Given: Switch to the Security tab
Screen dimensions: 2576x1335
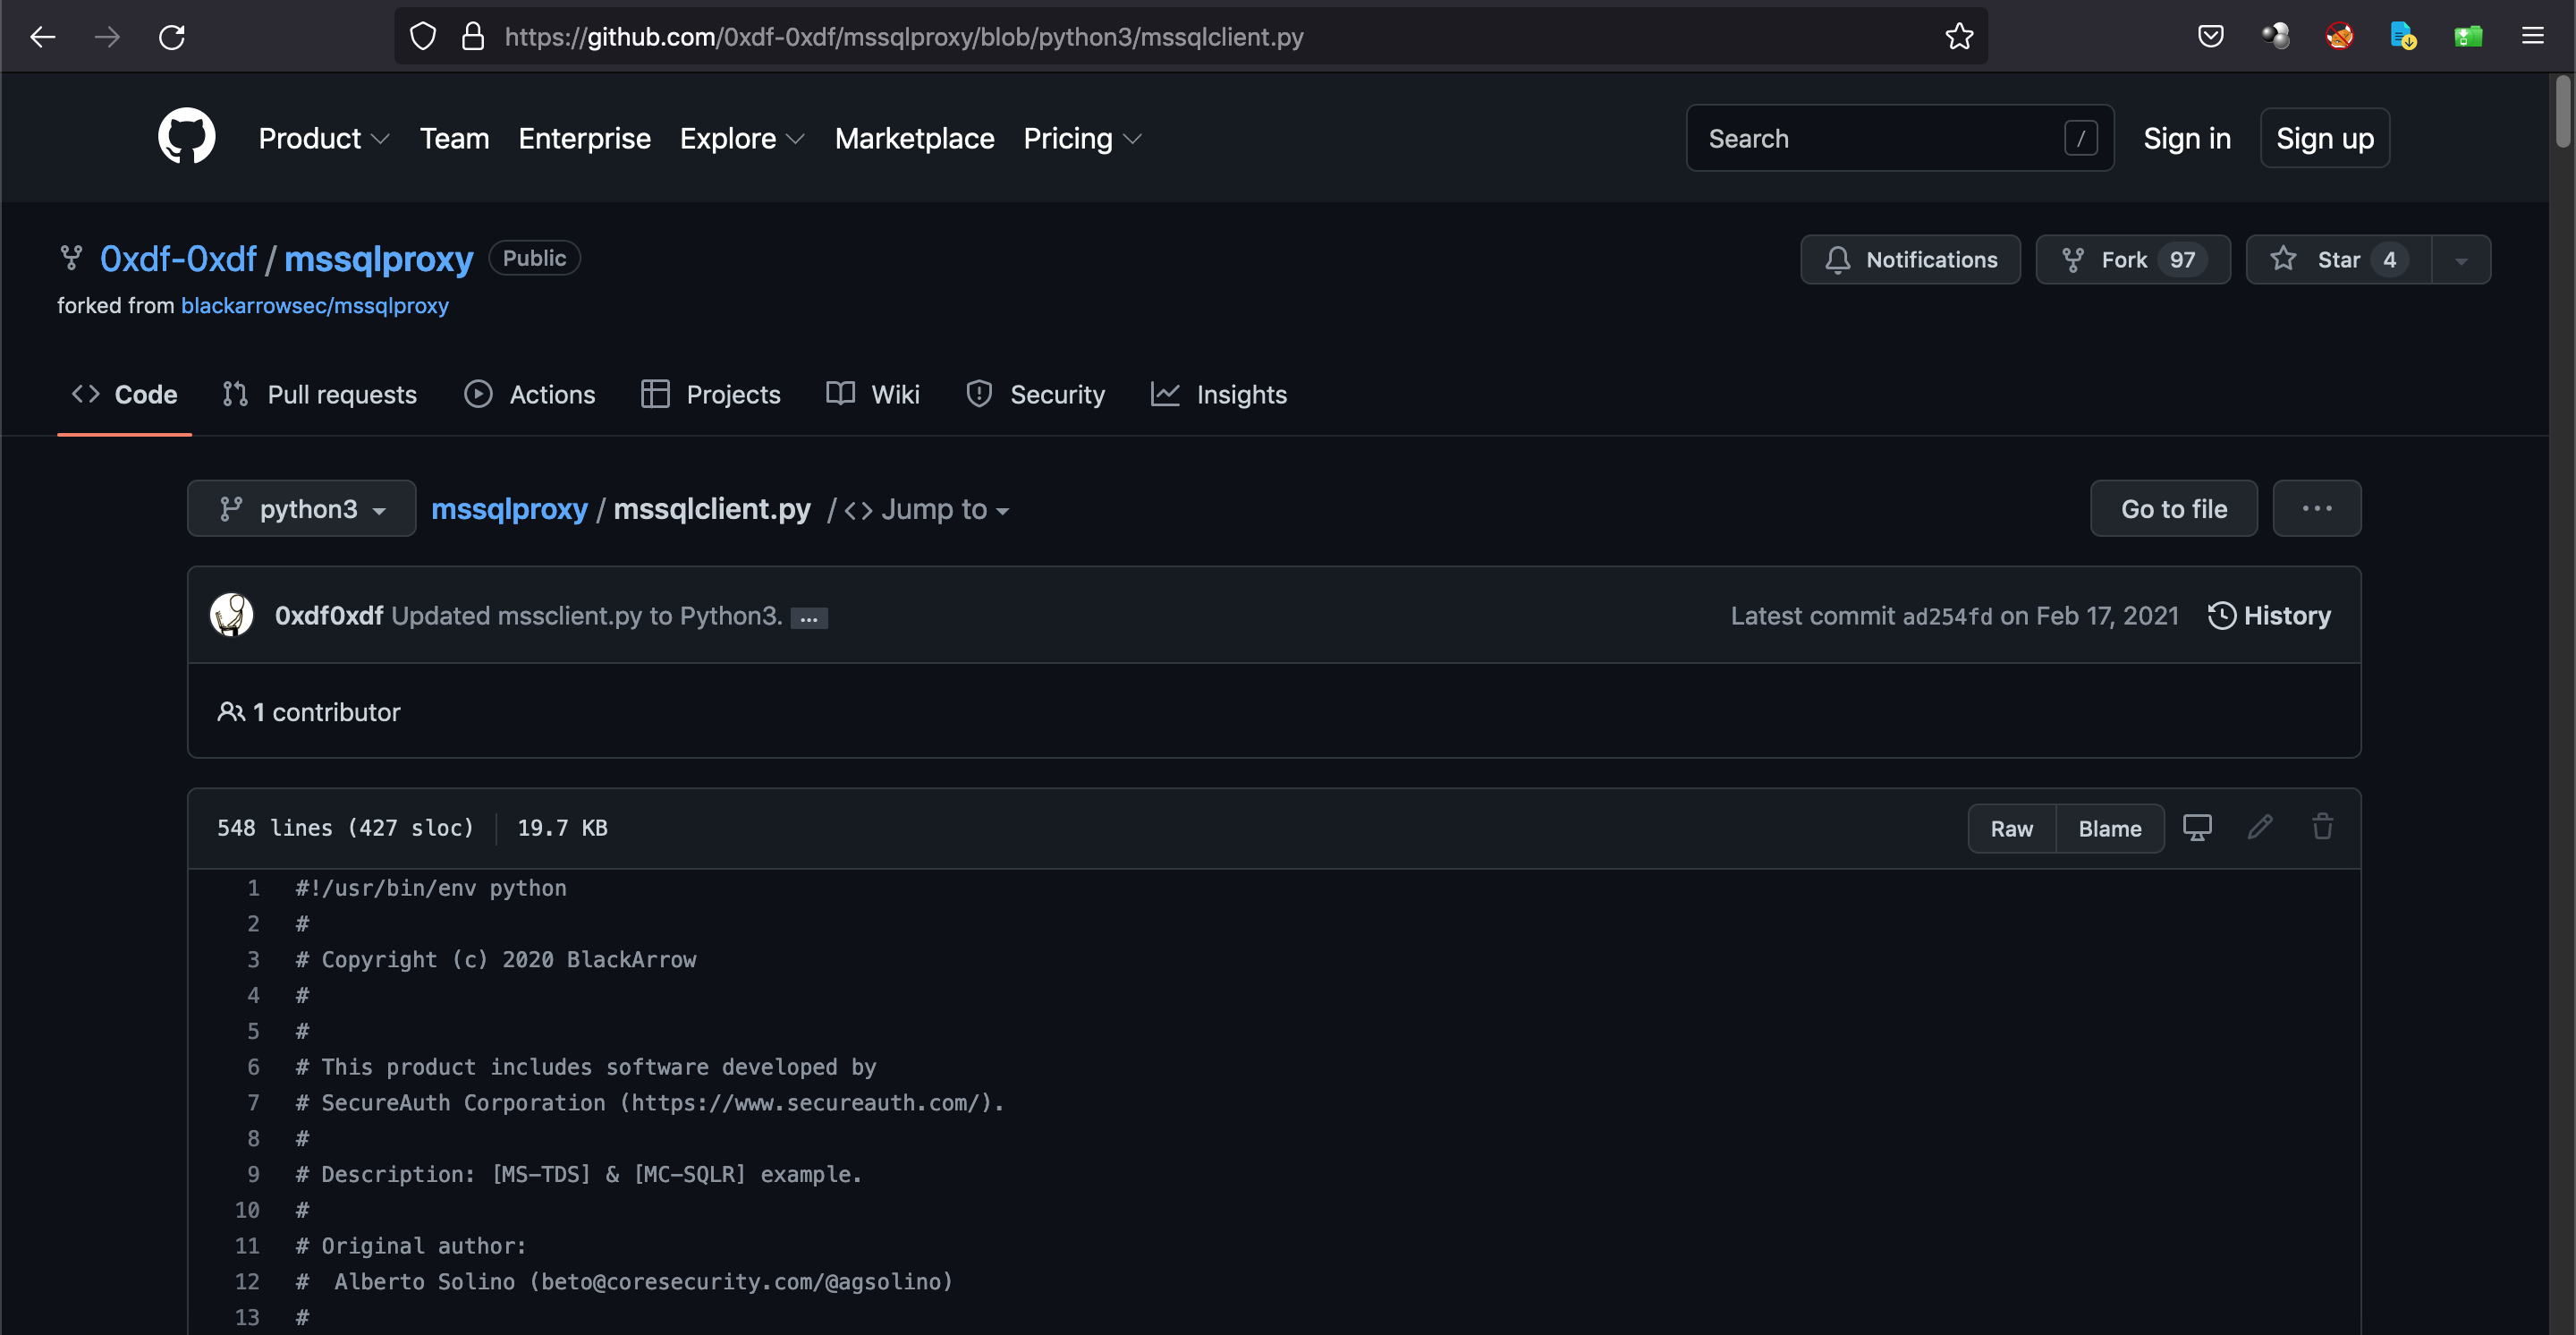Looking at the screenshot, I should pyautogui.click(x=1035, y=394).
